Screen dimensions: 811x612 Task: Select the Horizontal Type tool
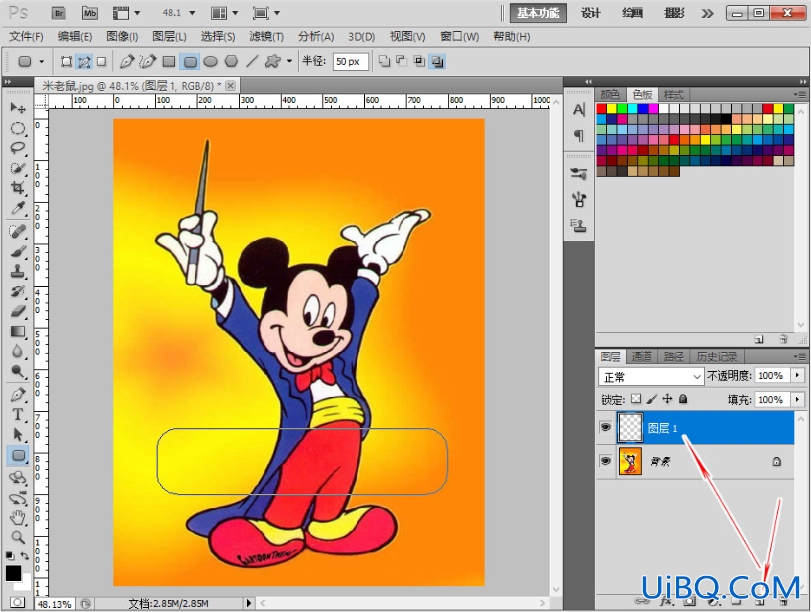tap(18, 414)
